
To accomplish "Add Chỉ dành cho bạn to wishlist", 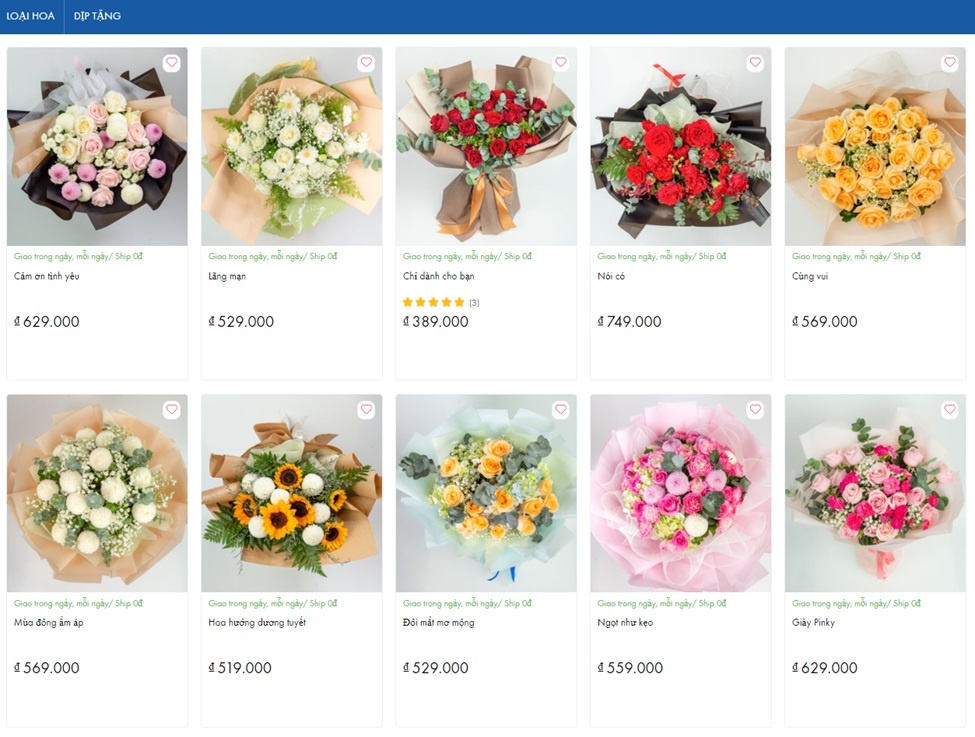I will pyautogui.click(x=560, y=63).
